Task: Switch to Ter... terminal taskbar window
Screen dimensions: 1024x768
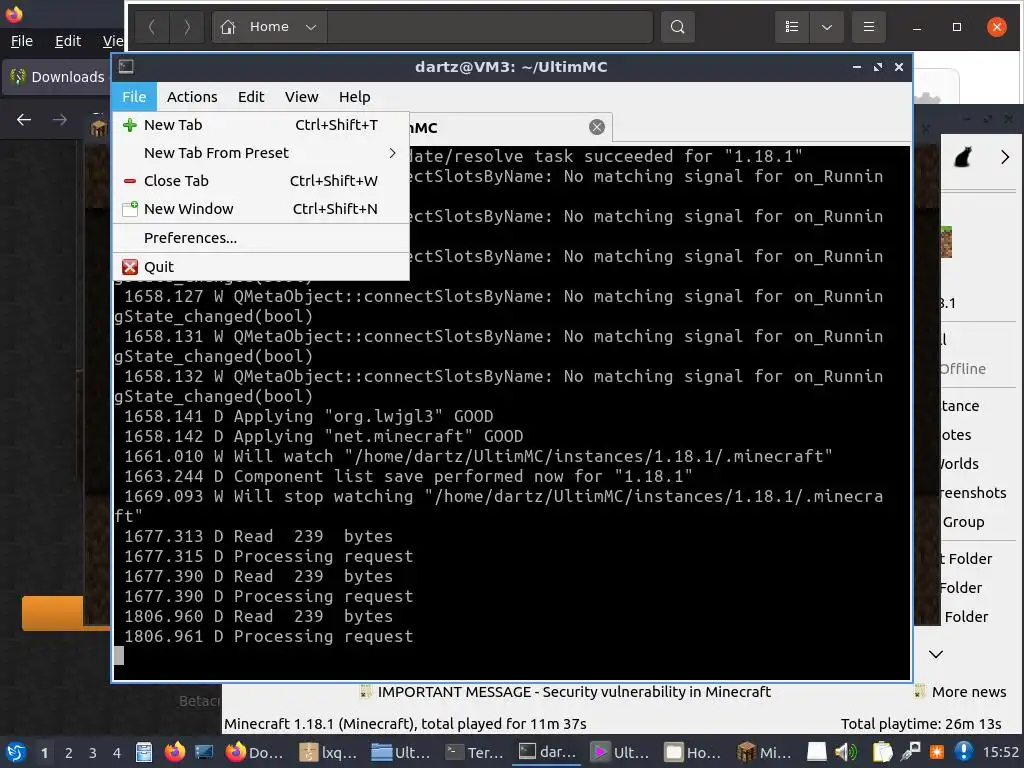Action: [x=475, y=752]
